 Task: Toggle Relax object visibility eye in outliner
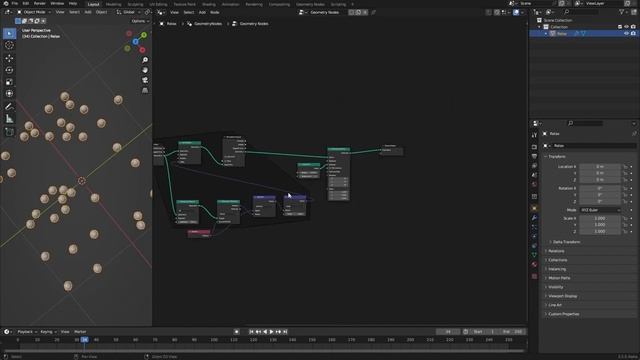coord(627,33)
